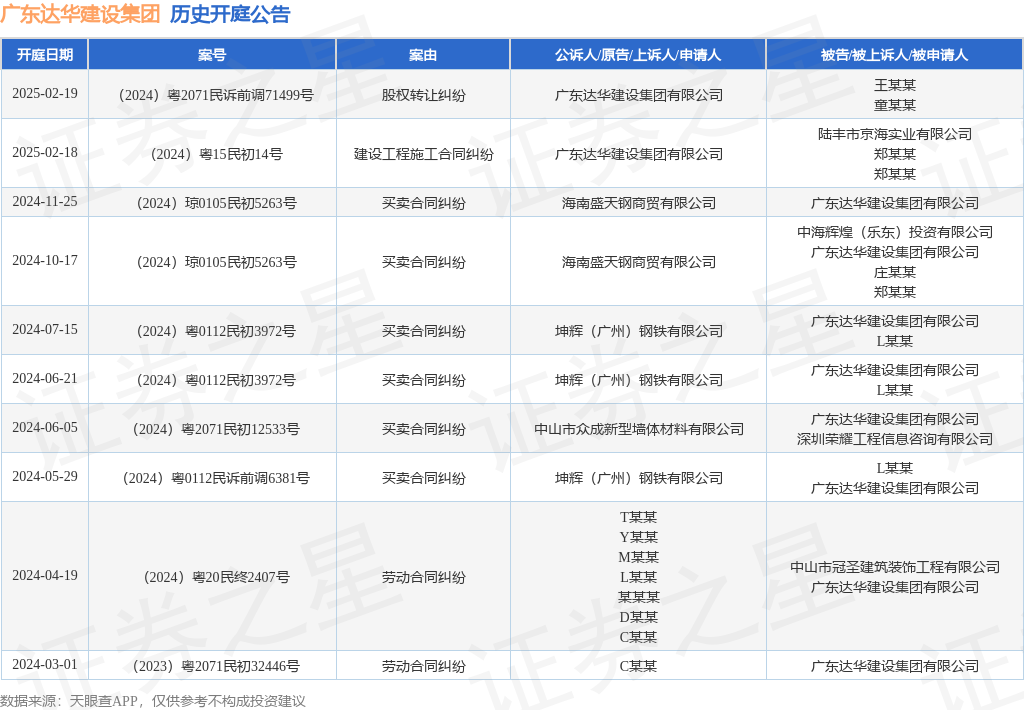Click the 历史开庭公告 heading

pos(230,14)
